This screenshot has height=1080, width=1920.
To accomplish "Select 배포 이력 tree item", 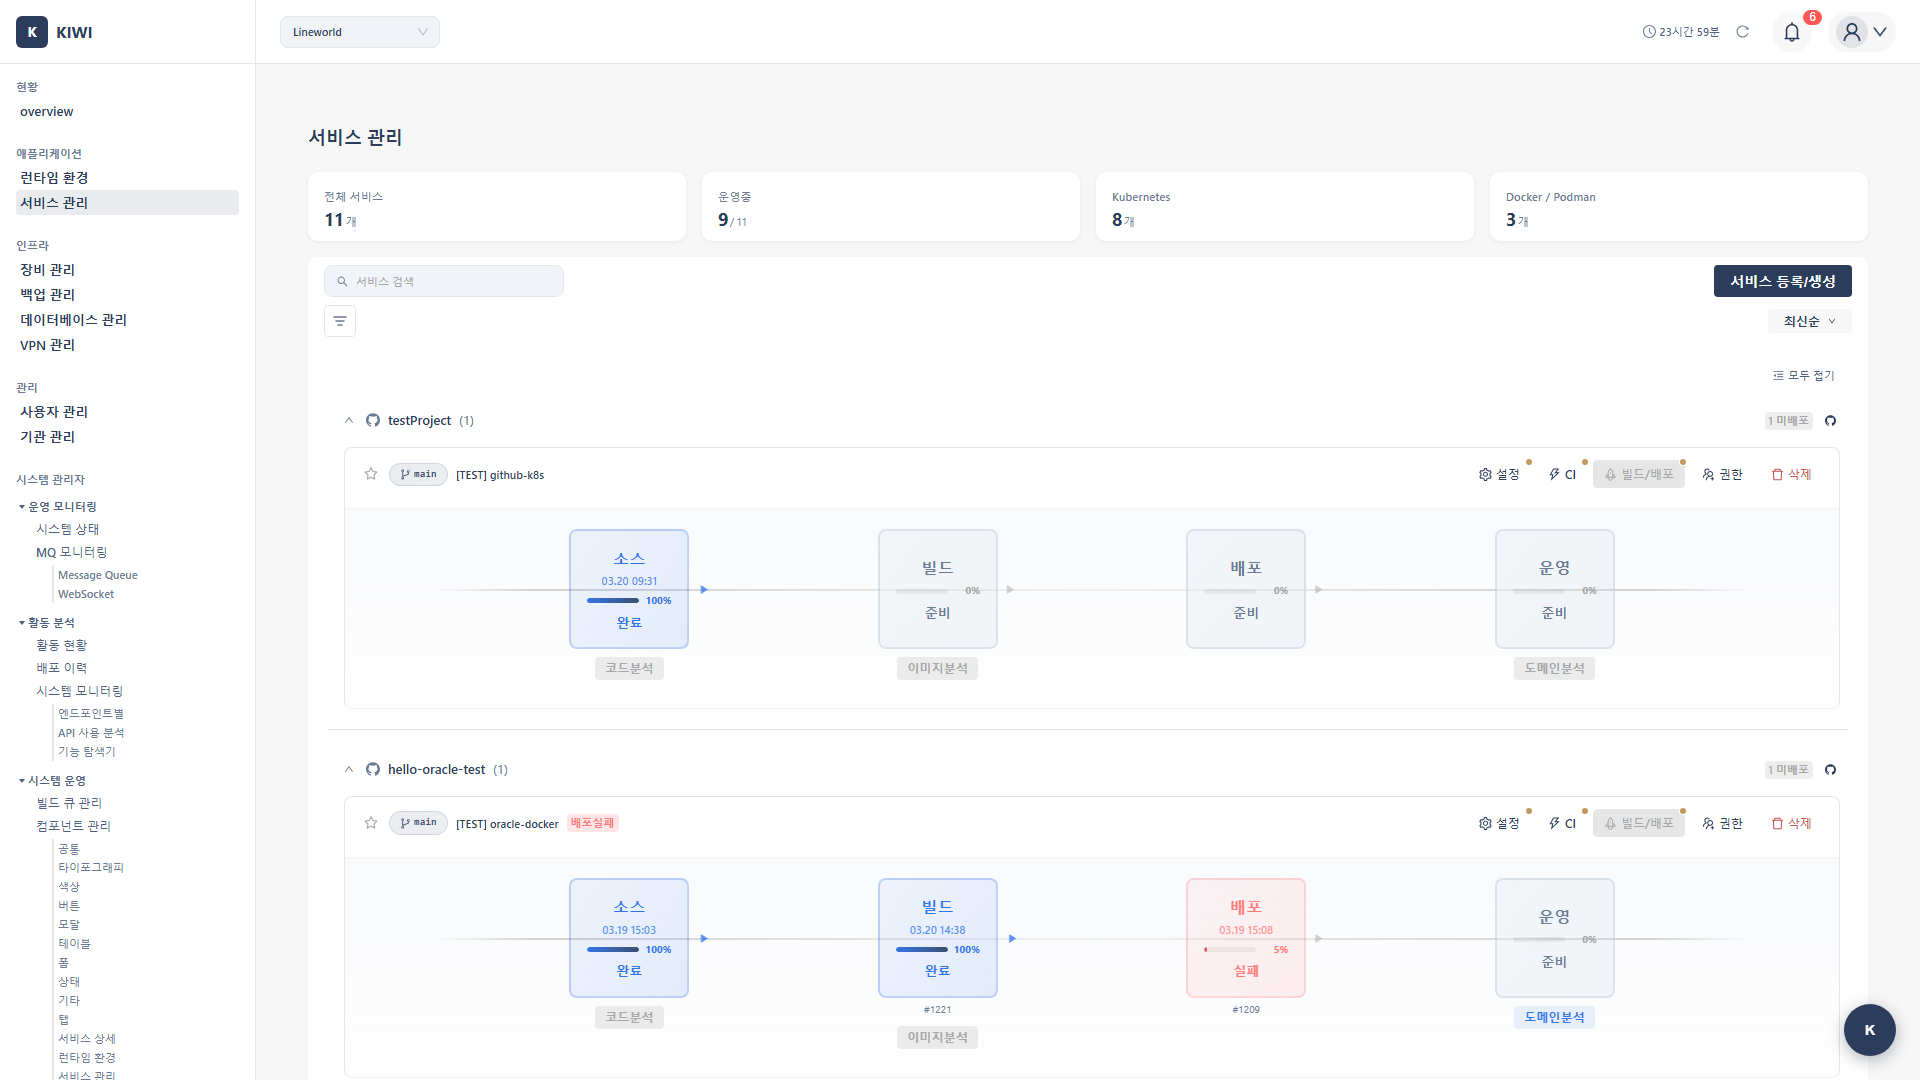I will [x=62, y=668].
